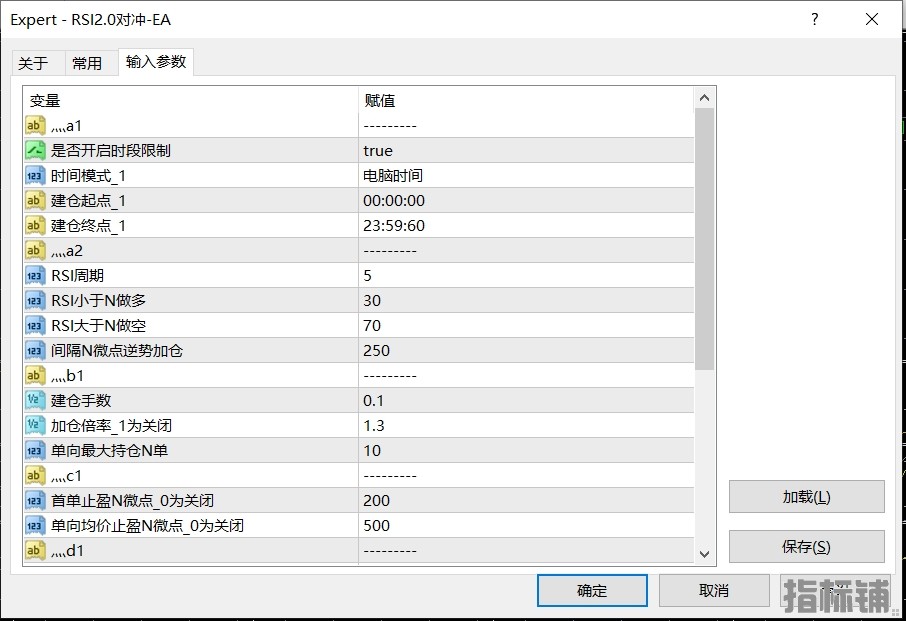Click the boolean icon beside 是否开启时段限制

(35, 150)
